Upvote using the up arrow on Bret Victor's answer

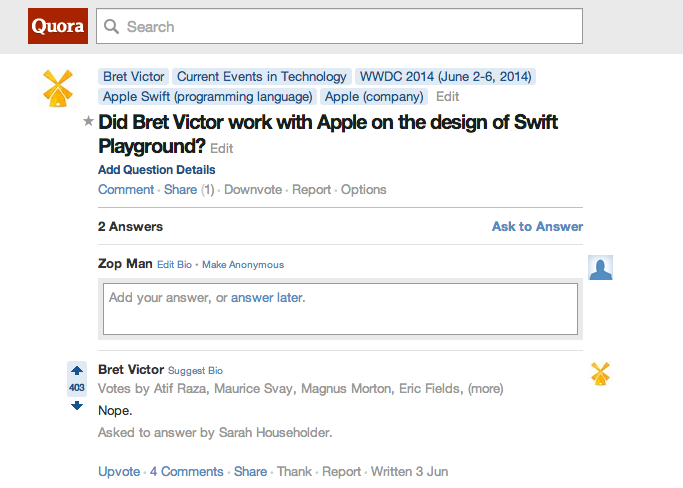pos(77,371)
